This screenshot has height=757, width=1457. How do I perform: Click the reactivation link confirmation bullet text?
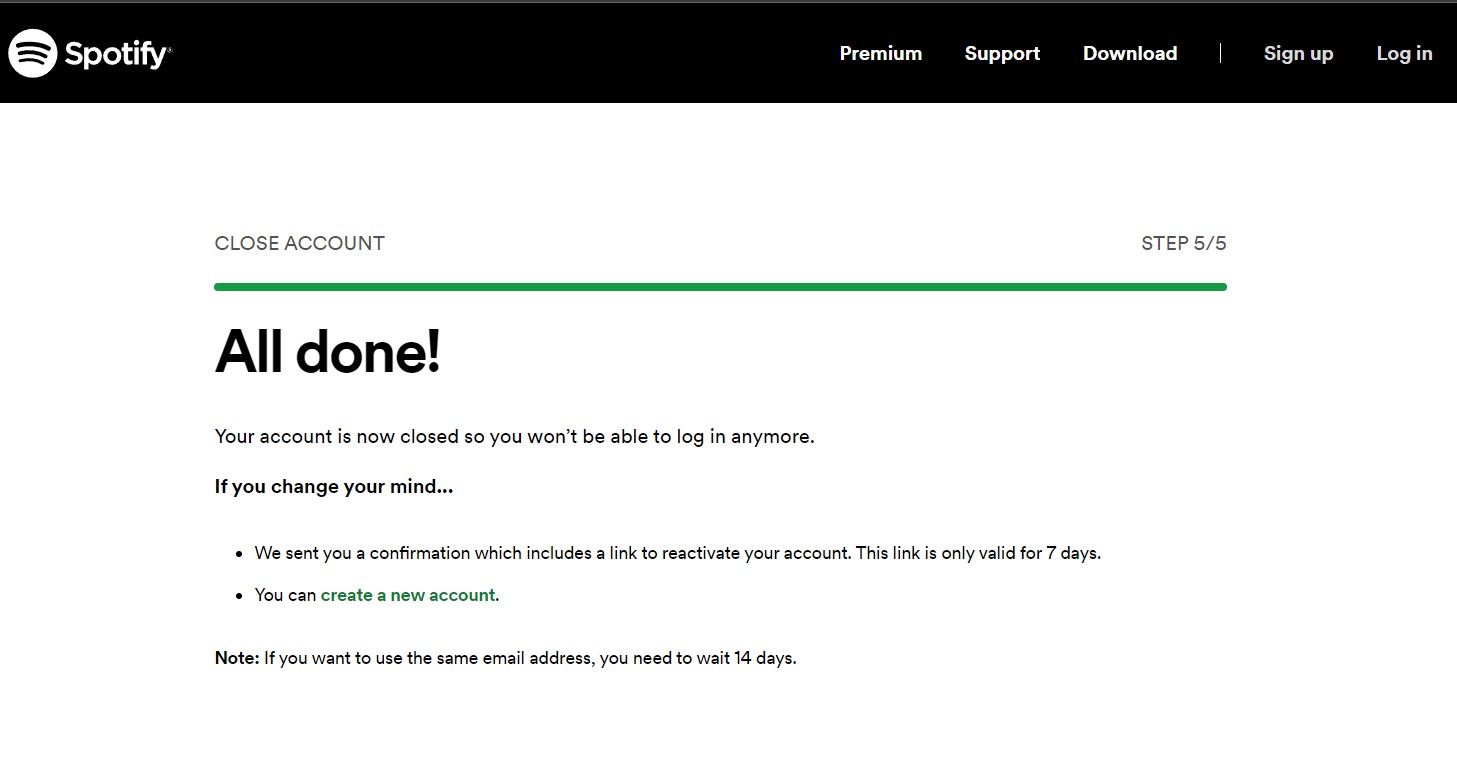tap(677, 553)
